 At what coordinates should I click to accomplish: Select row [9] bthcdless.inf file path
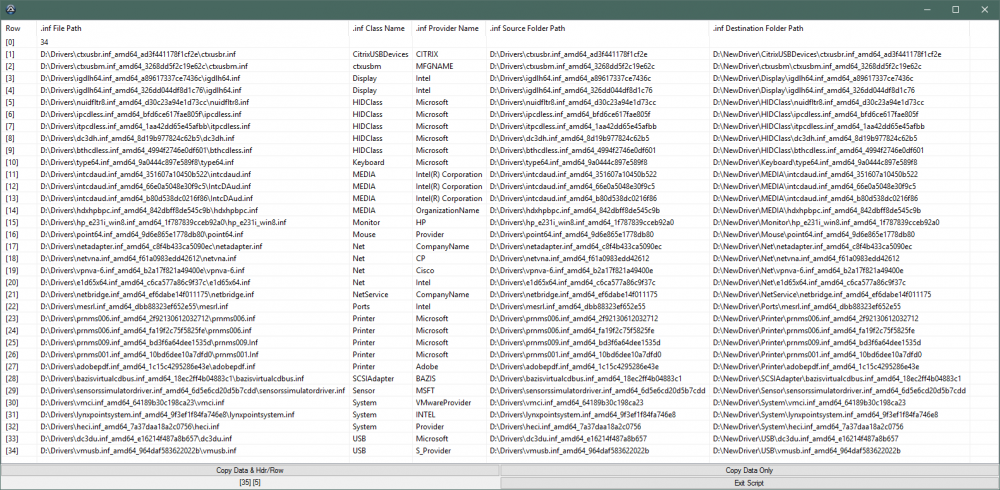(x=147, y=151)
